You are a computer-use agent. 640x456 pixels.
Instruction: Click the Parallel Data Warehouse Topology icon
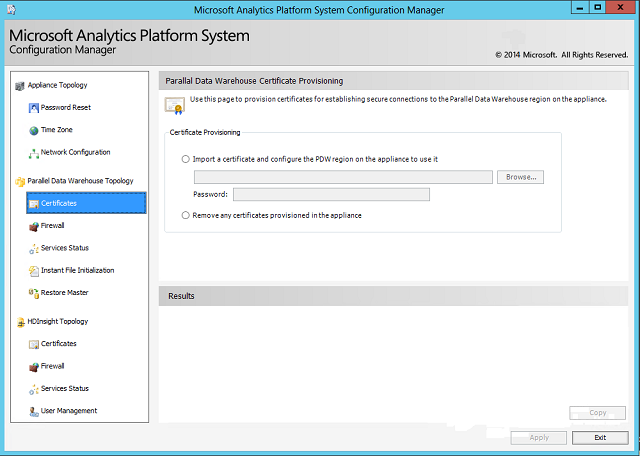point(20,181)
